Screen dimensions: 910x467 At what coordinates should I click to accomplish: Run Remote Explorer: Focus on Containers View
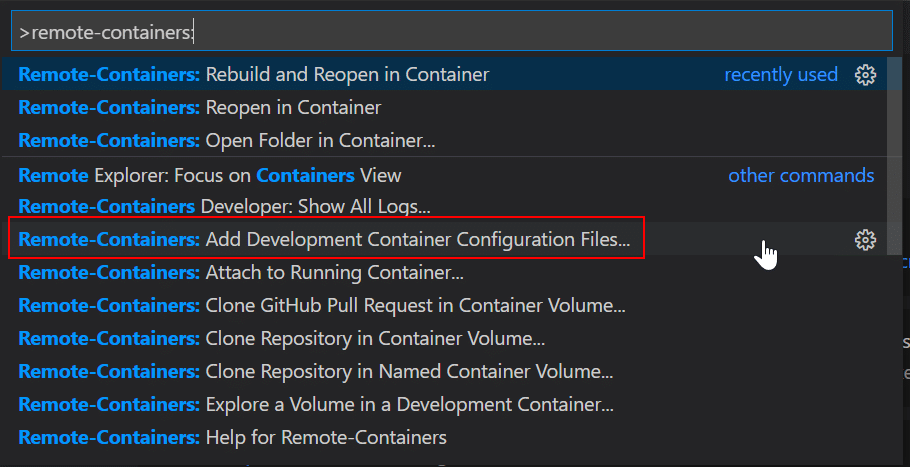(x=444, y=175)
